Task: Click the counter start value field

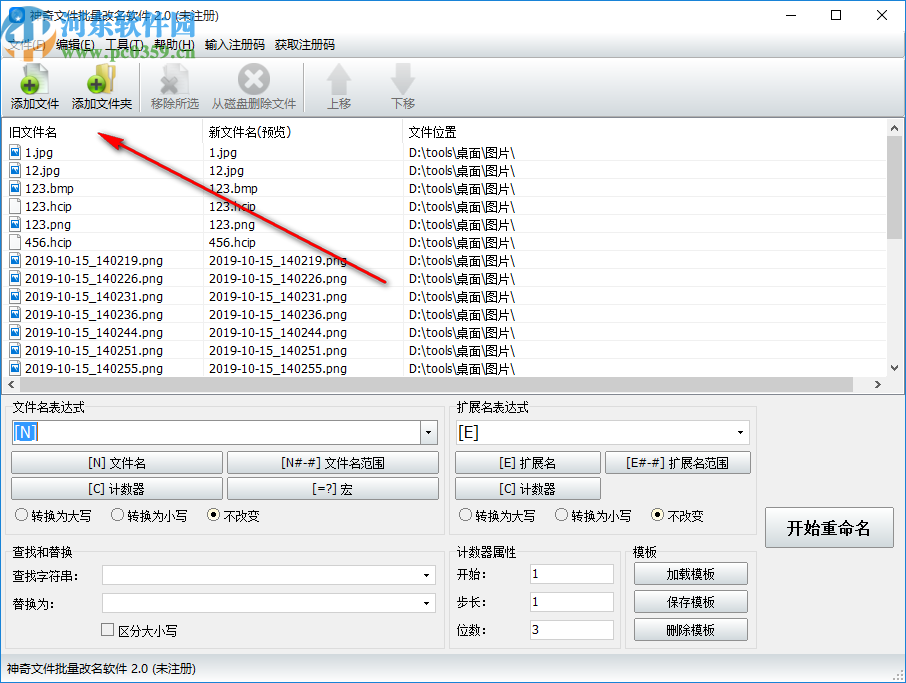Action: click(x=572, y=574)
